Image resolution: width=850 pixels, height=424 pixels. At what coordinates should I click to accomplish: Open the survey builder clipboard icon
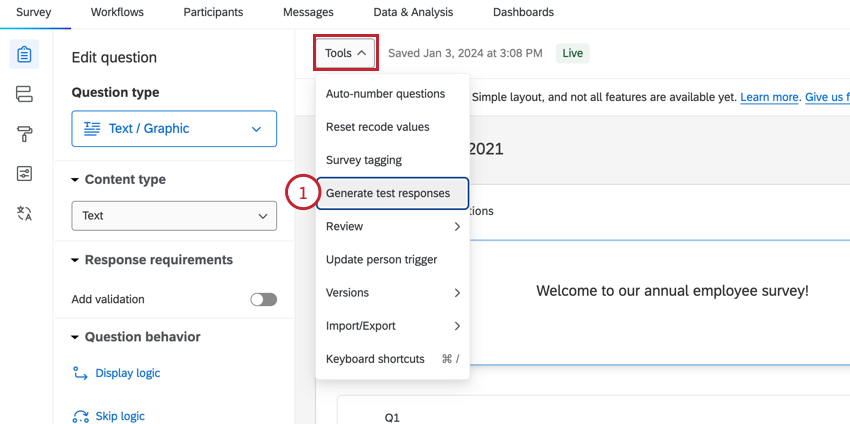[25, 54]
